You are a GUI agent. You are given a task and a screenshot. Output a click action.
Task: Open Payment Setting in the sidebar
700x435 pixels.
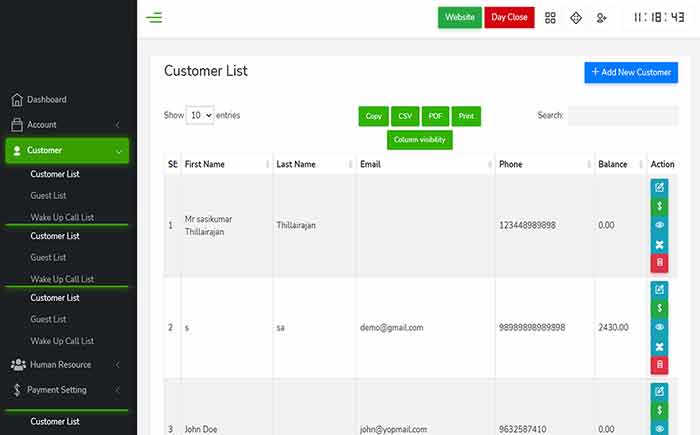[66, 390]
